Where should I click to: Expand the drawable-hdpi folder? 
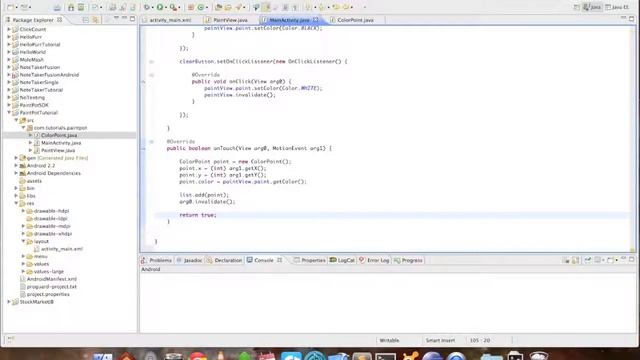pos(23,211)
